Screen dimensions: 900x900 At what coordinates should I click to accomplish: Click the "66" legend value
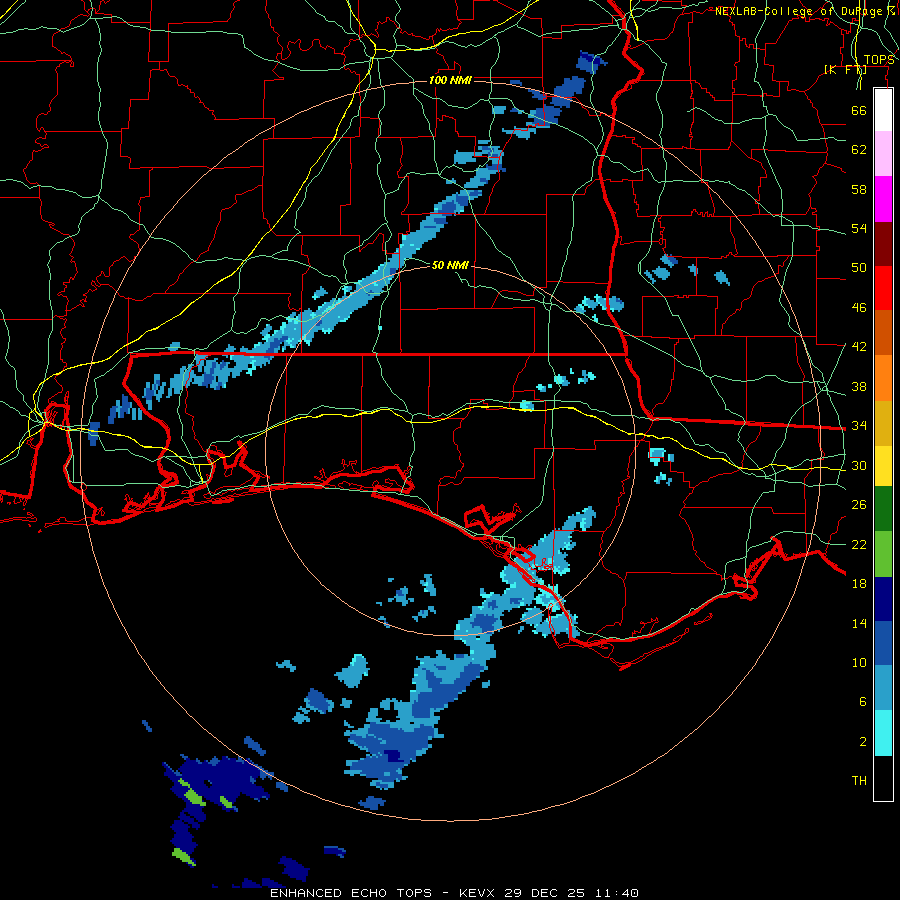(x=859, y=110)
